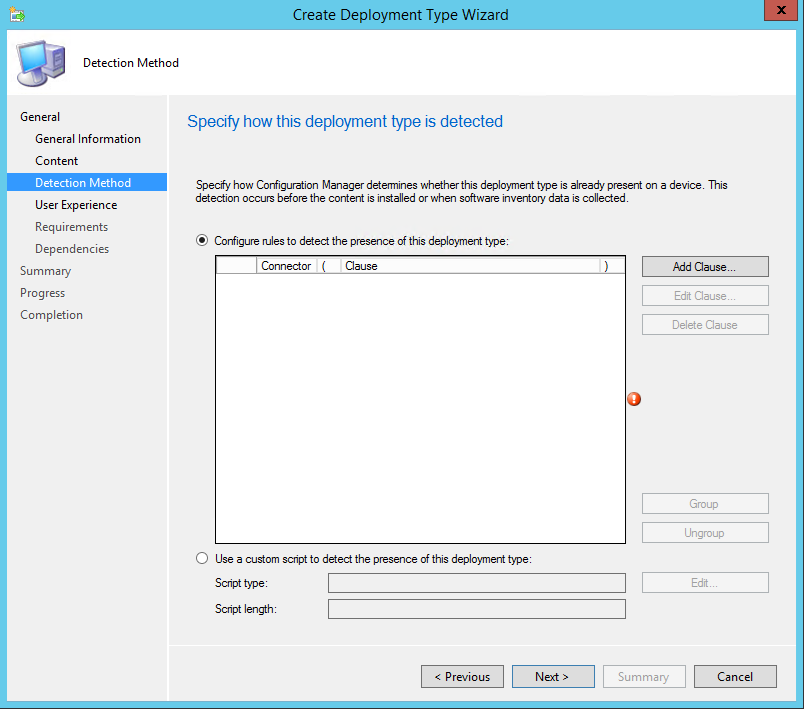Cancel the wizard
This screenshot has height=709, width=804.
[735, 677]
